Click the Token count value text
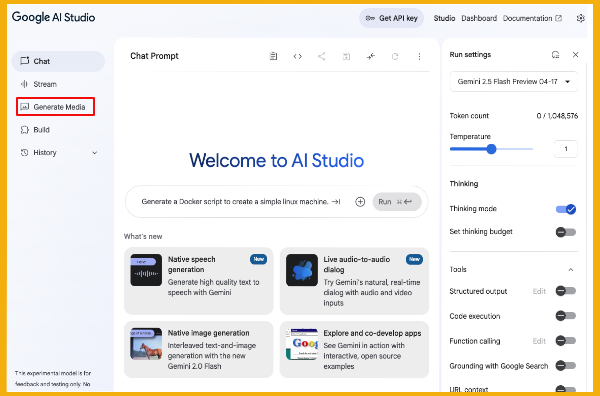 pos(557,116)
